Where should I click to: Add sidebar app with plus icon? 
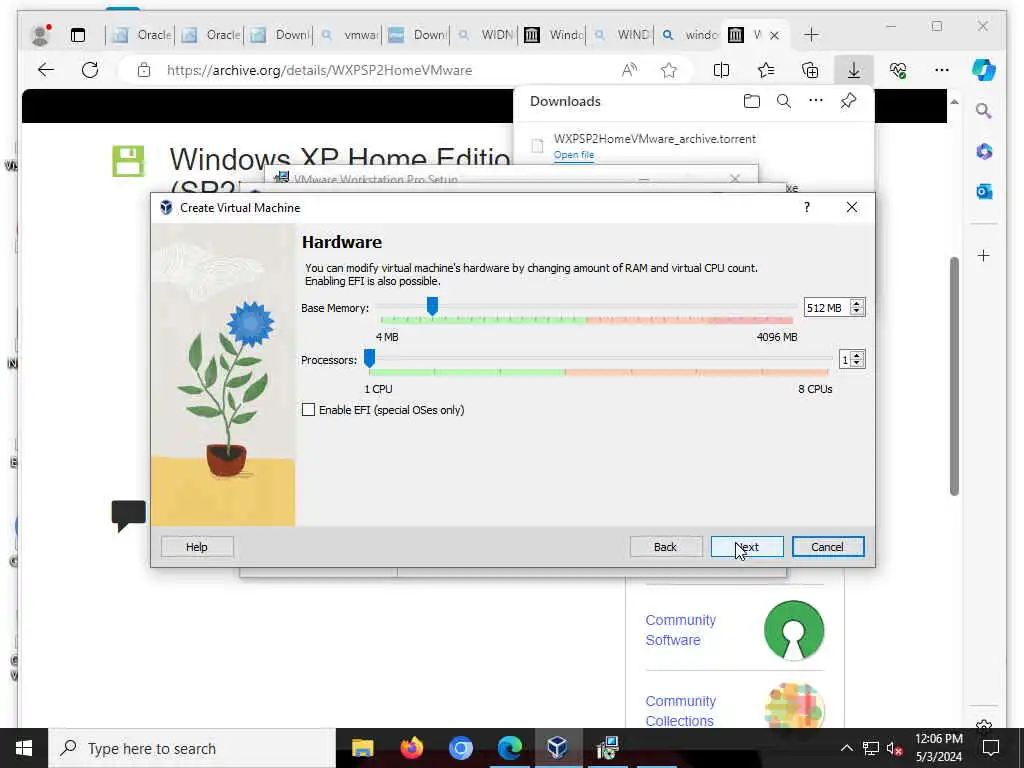coord(984,255)
